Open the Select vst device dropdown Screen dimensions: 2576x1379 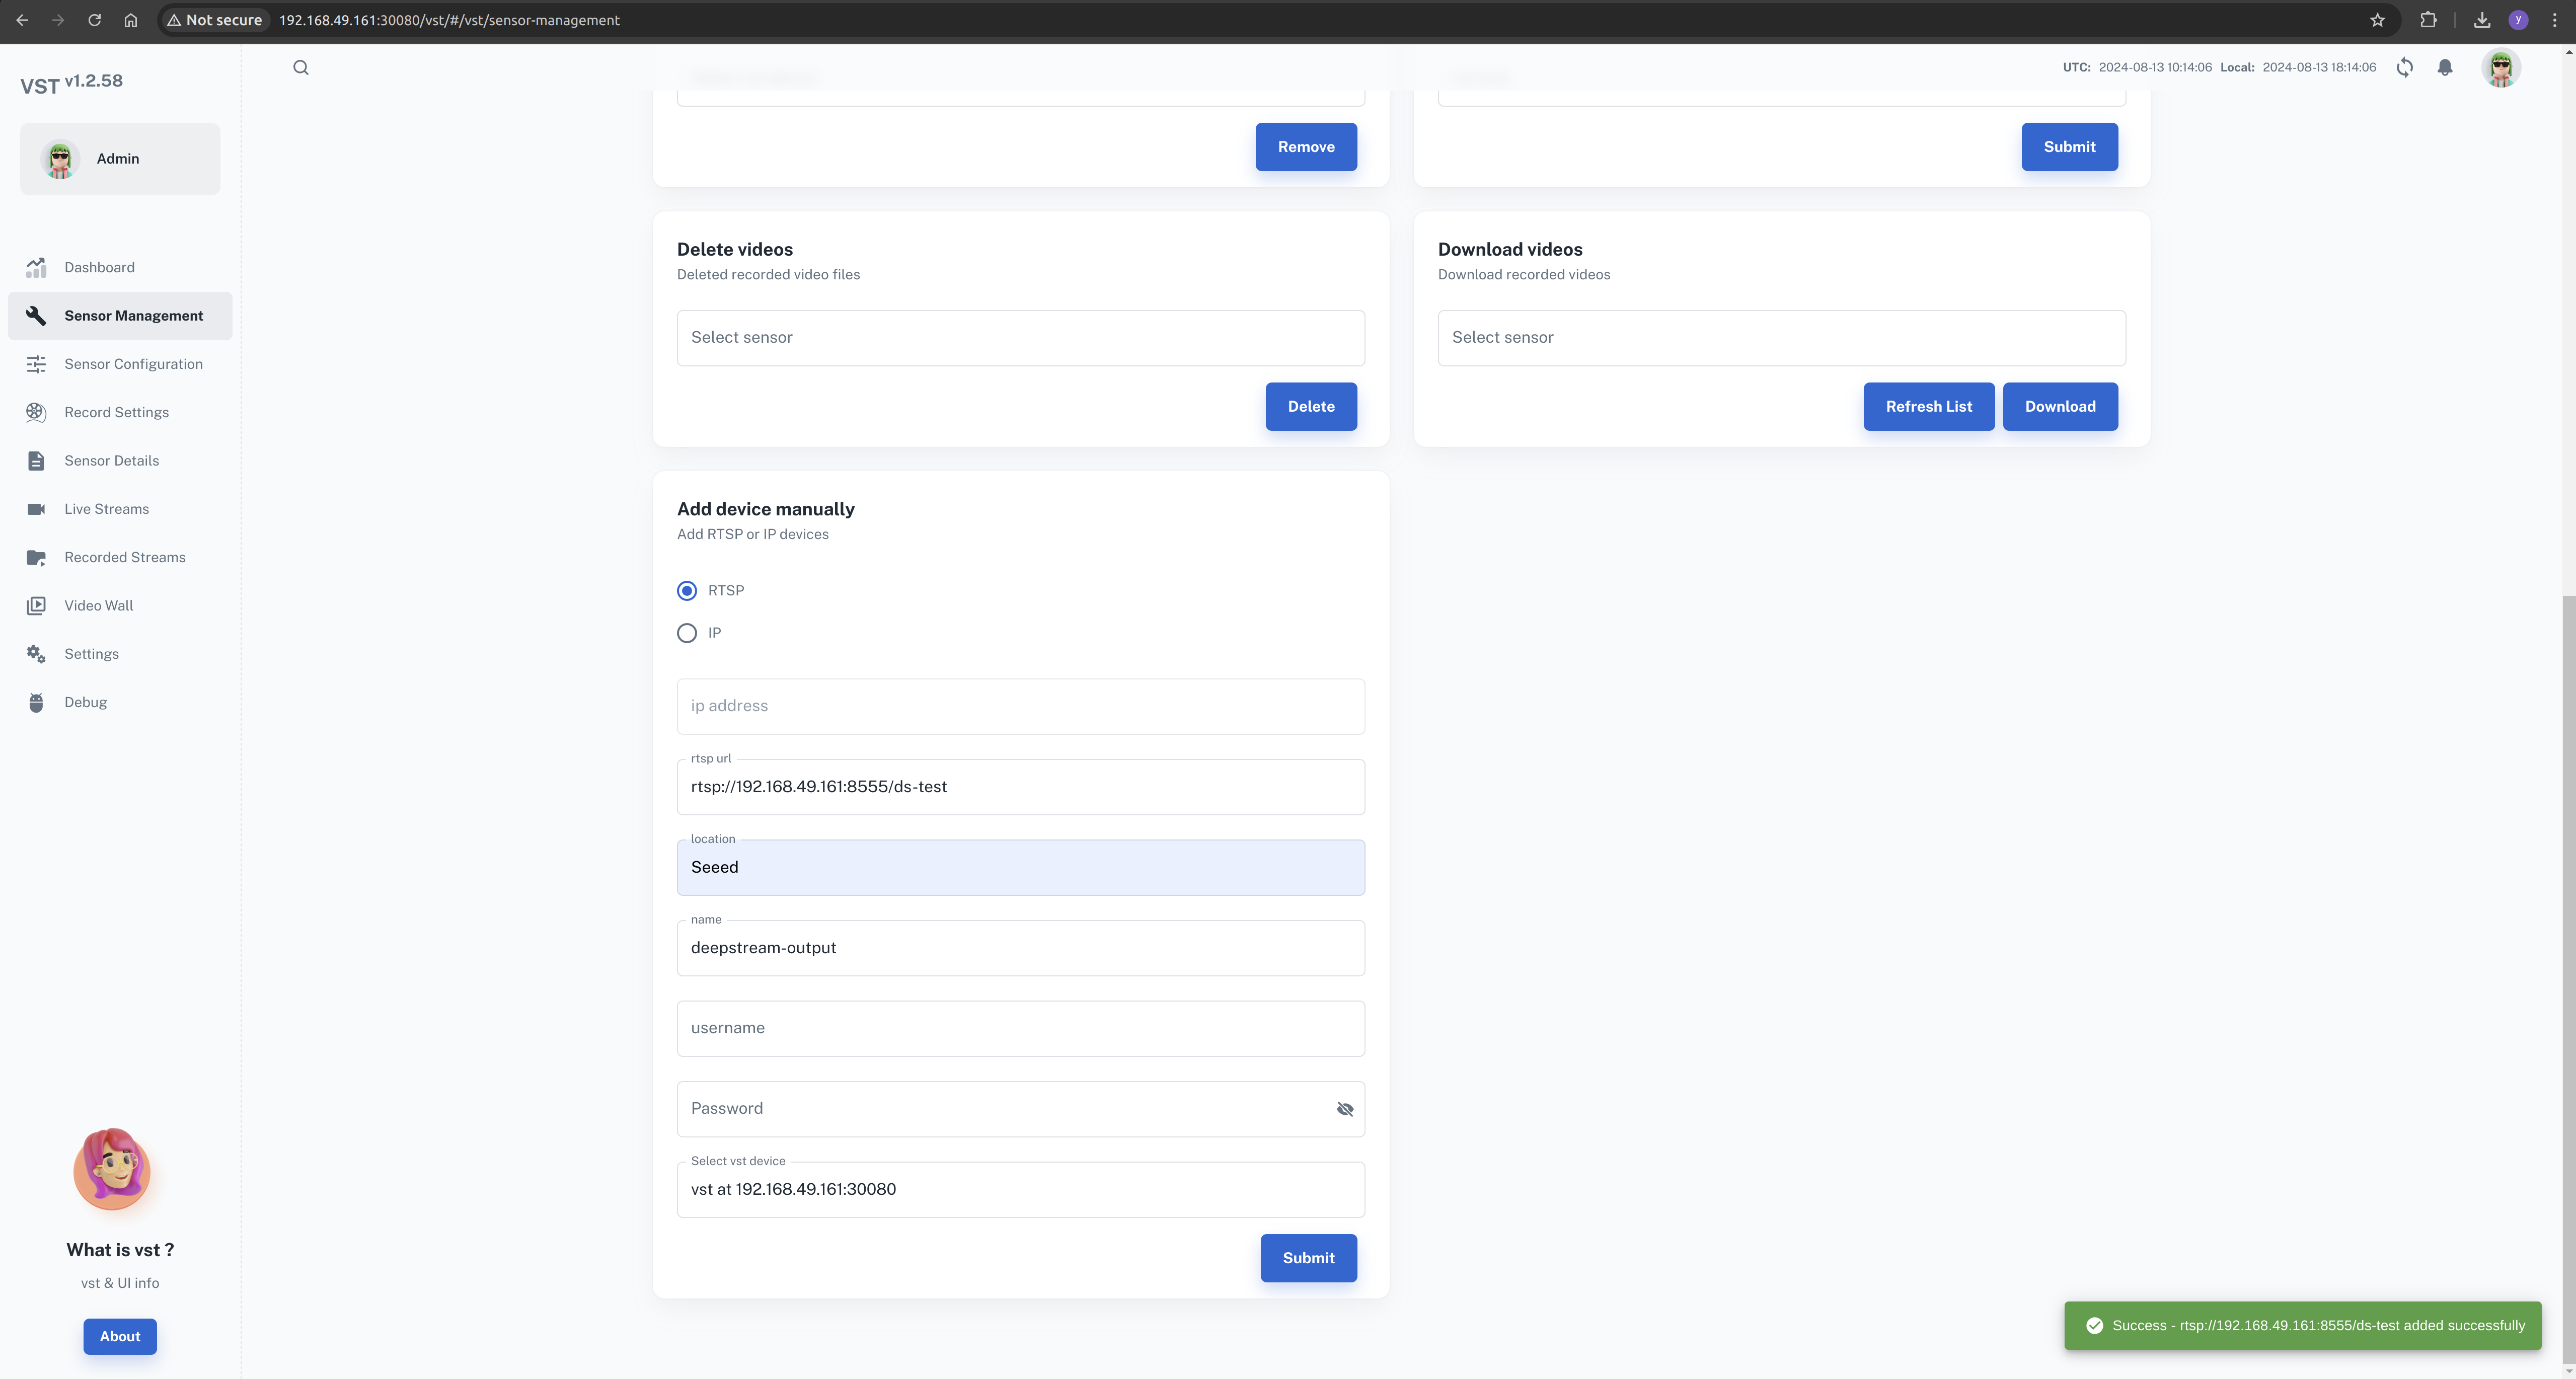click(1021, 1189)
